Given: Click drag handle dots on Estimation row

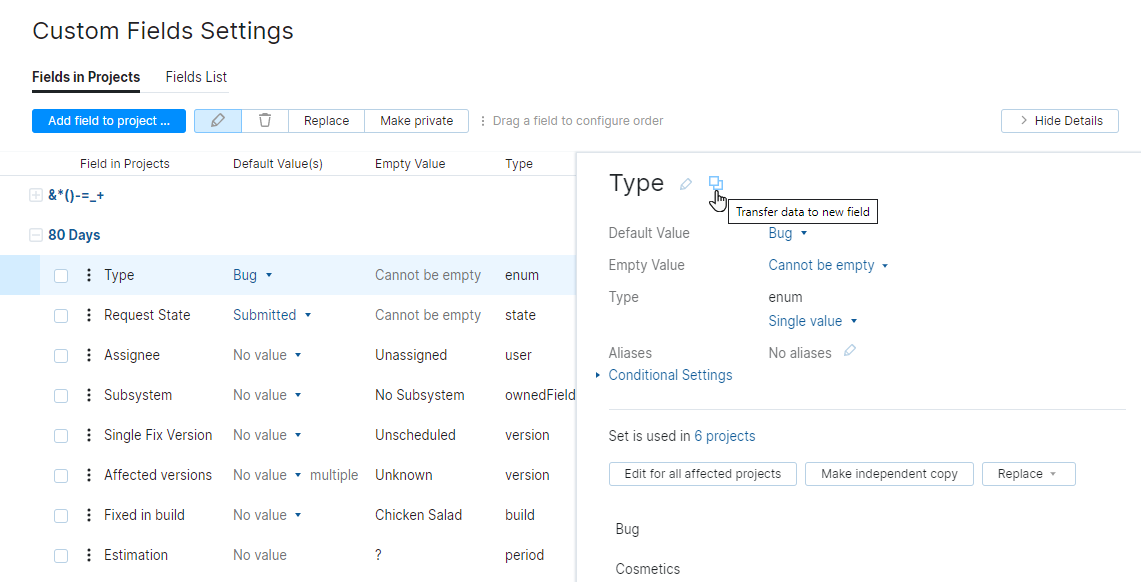Looking at the screenshot, I should [x=88, y=555].
